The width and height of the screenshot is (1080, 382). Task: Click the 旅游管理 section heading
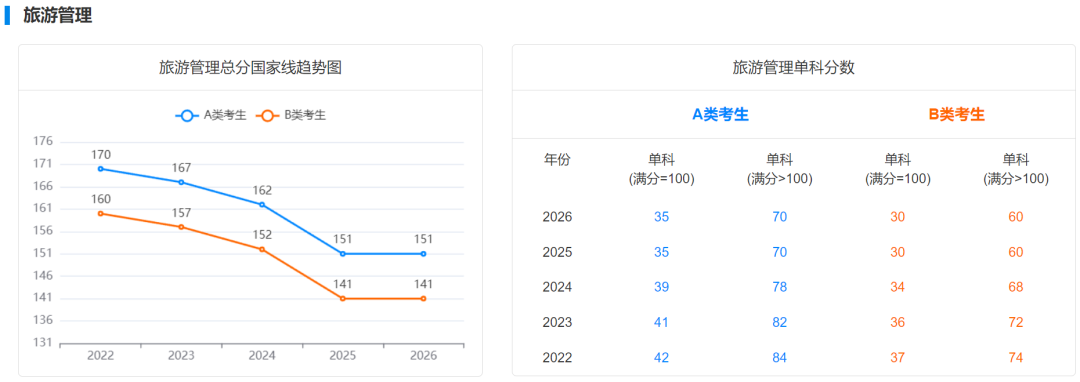click(x=58, y=16)
